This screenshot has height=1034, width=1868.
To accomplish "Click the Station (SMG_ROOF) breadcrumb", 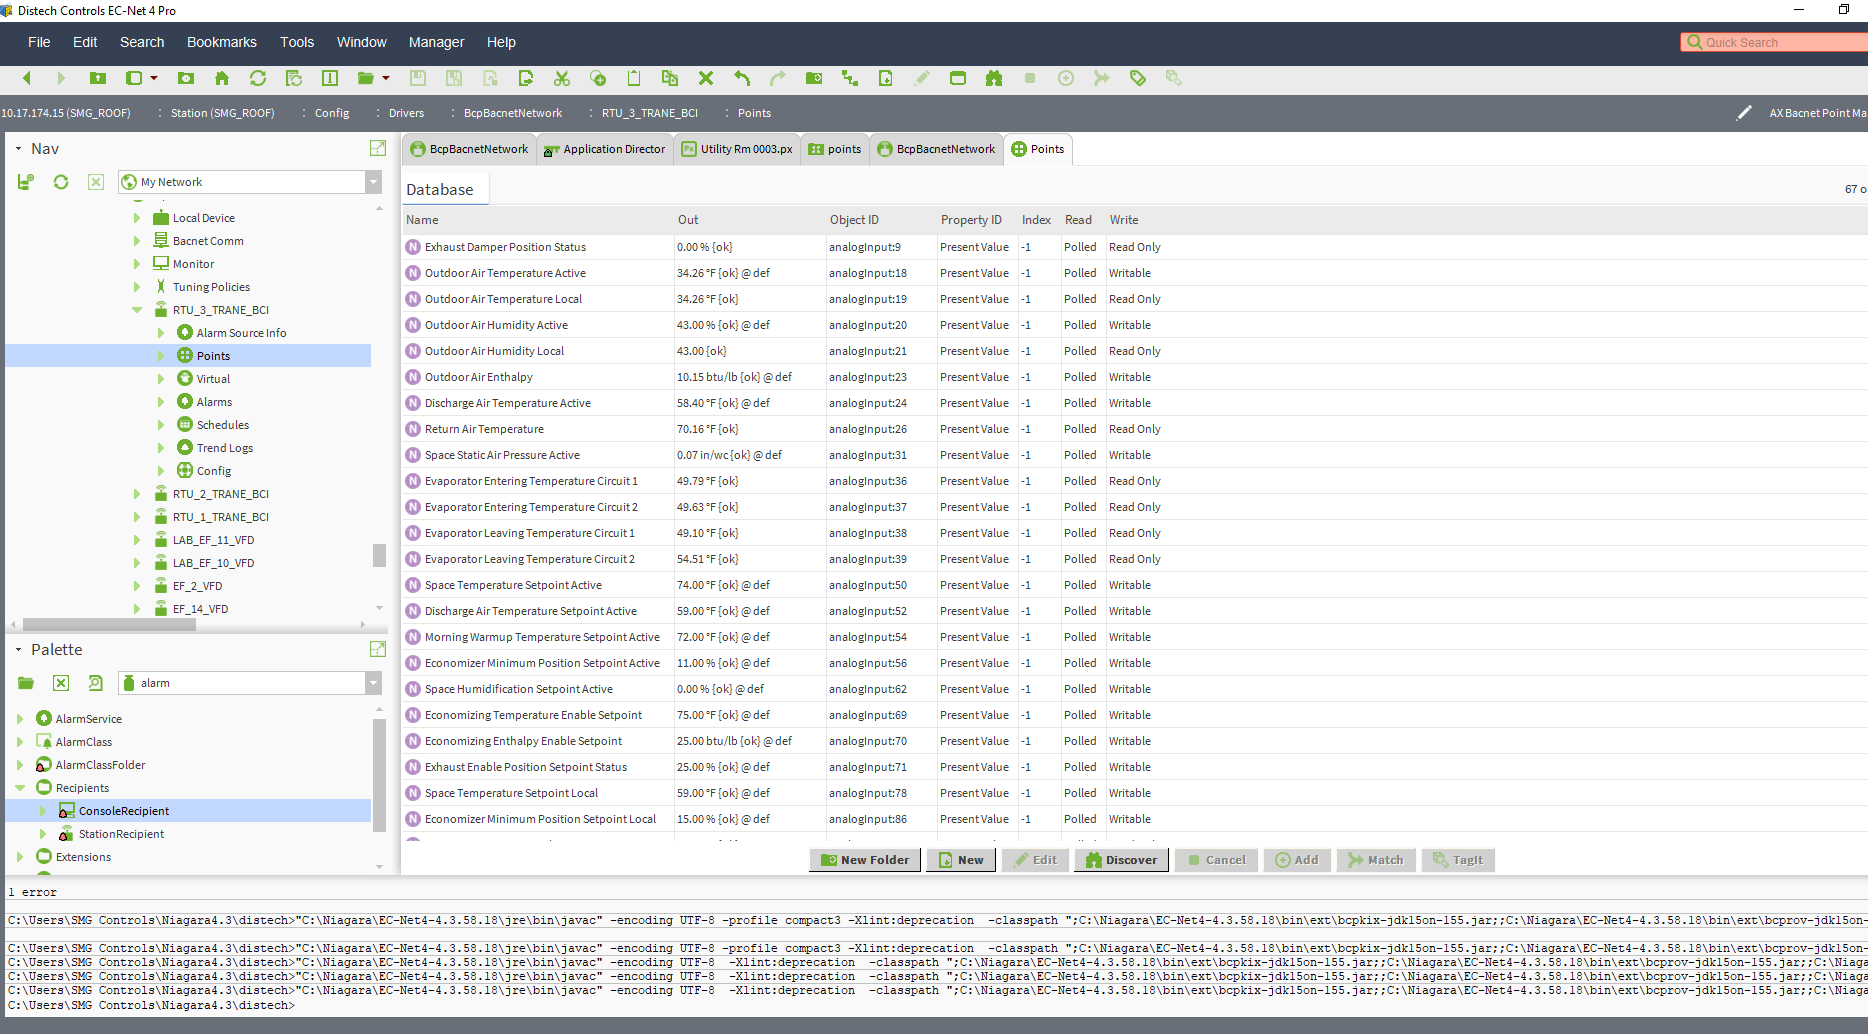I will click(222, 113).
